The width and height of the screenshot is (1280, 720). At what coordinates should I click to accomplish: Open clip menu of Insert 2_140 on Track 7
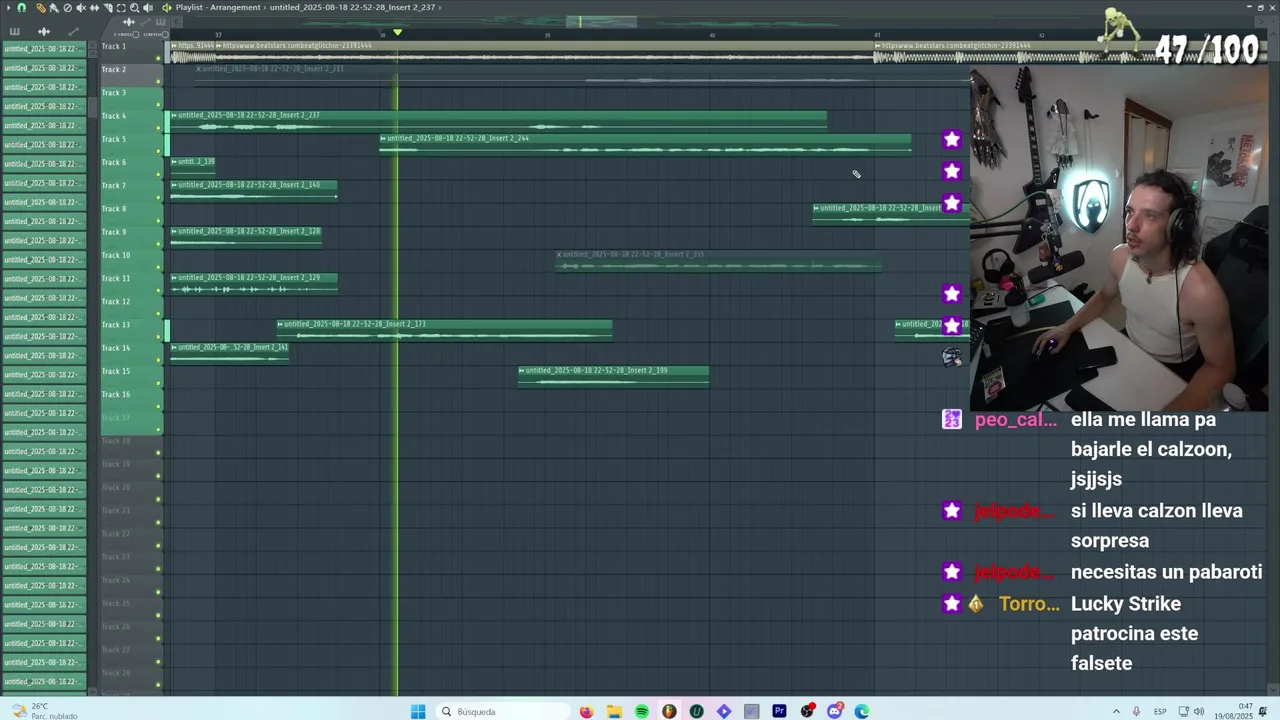174,185
